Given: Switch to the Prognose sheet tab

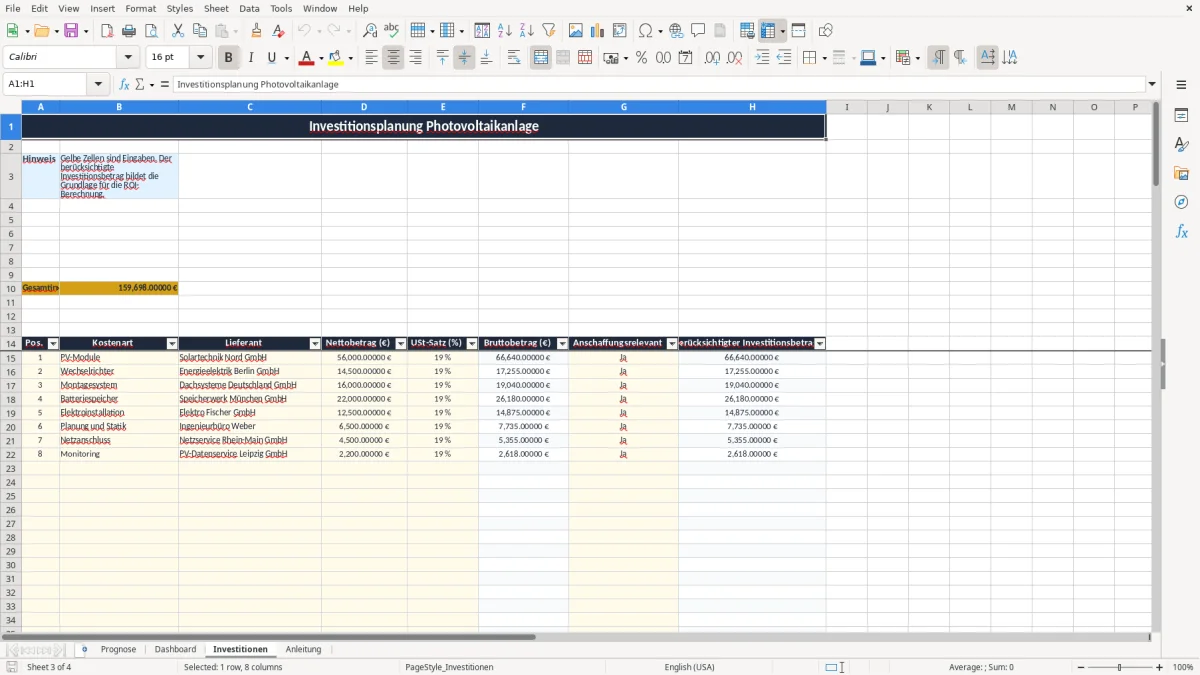Looking at the screenshot, I should 118,649.
